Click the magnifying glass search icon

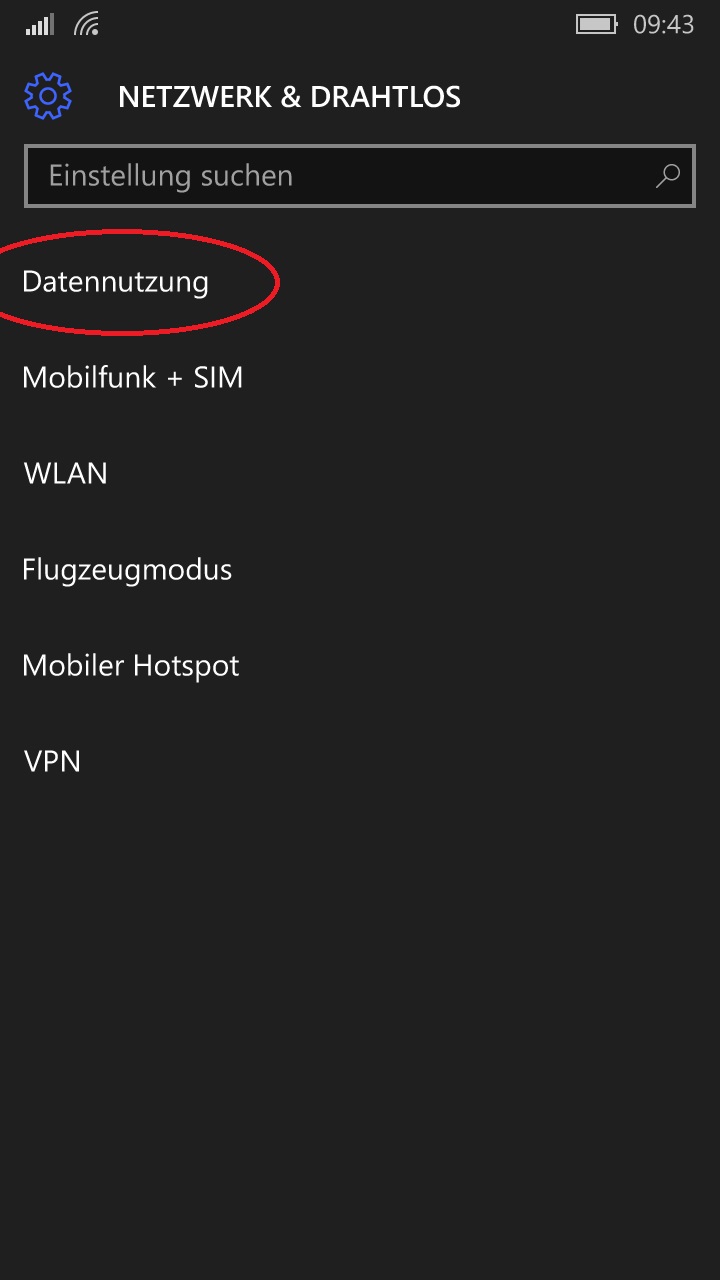click(667, 176)
